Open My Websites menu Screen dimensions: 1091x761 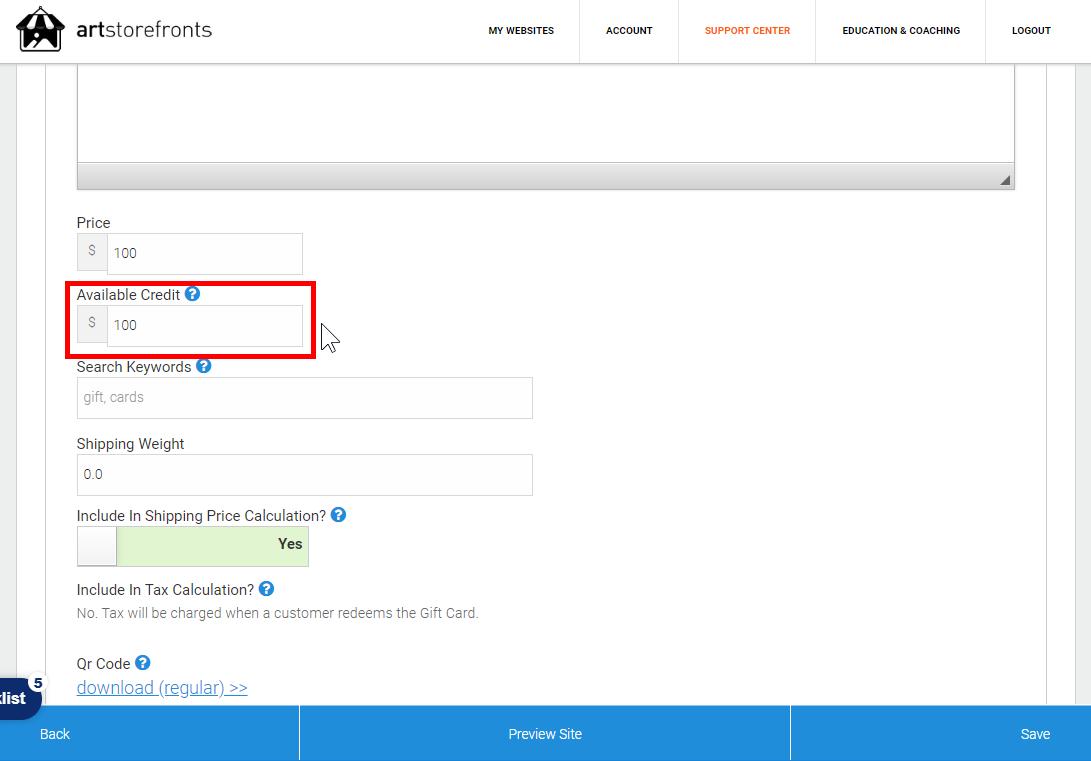(x=521, y=31)
